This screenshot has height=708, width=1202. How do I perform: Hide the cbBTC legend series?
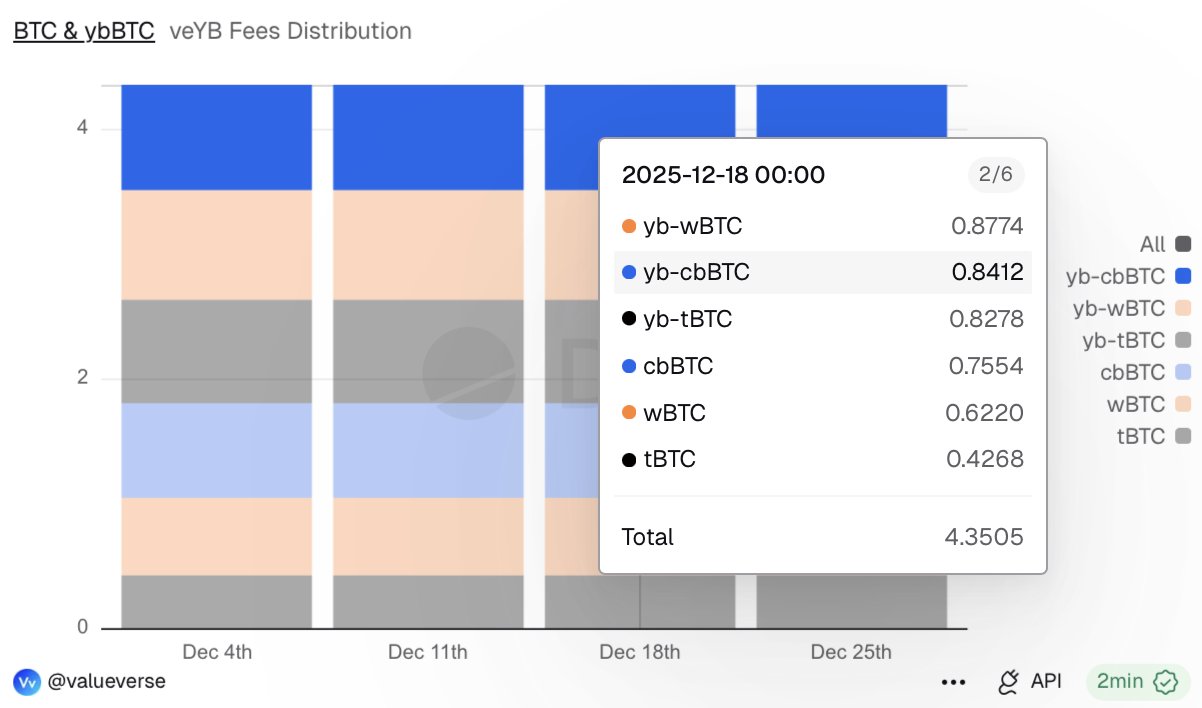1184,372
